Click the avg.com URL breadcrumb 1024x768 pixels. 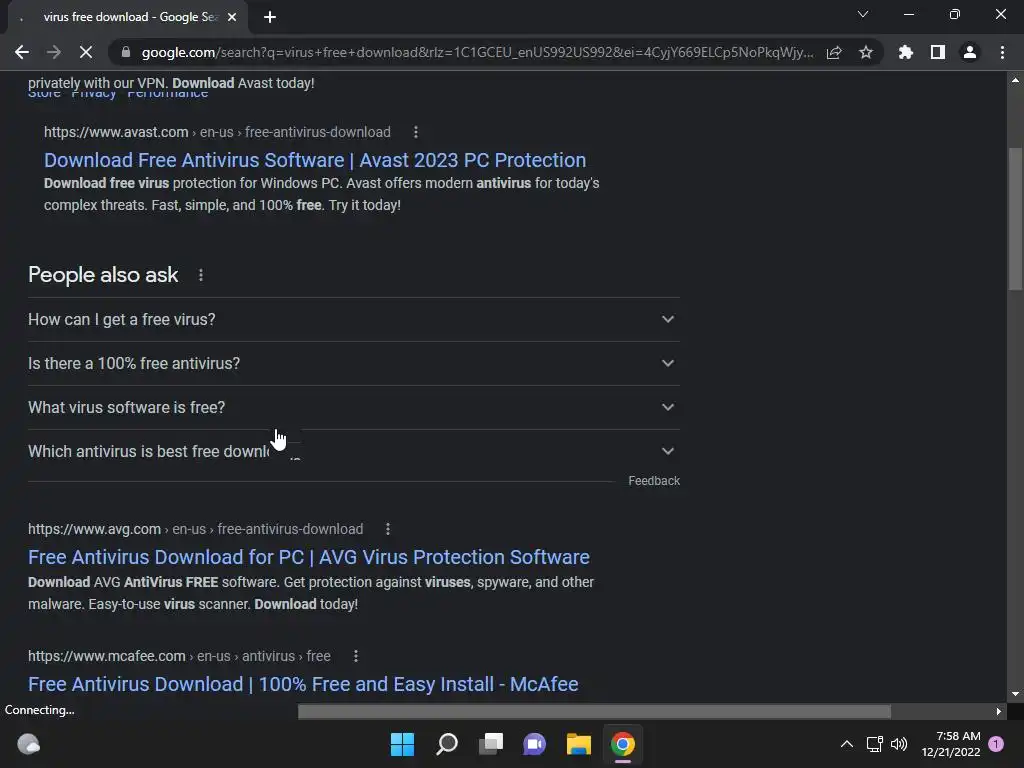(x=195, y=529)
